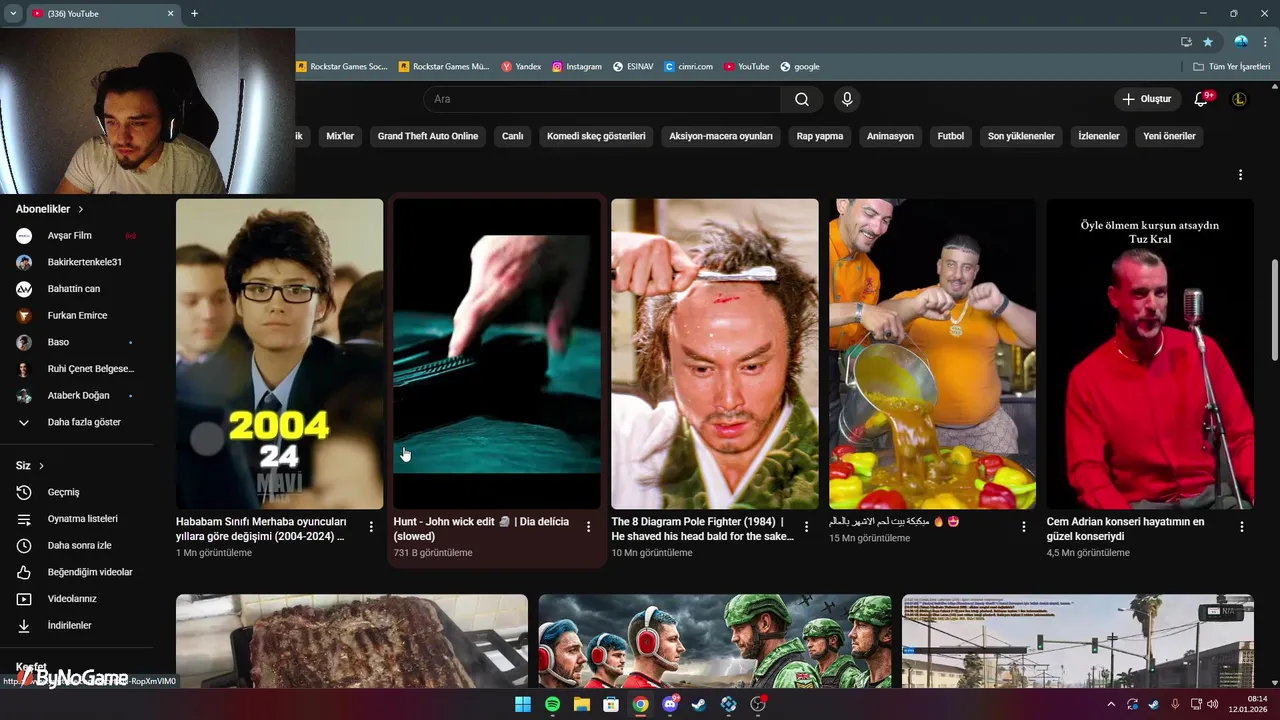This screenshot has height=720, width=1280.
Task: Click the search magnifier button
Action: tap(802, 99)
